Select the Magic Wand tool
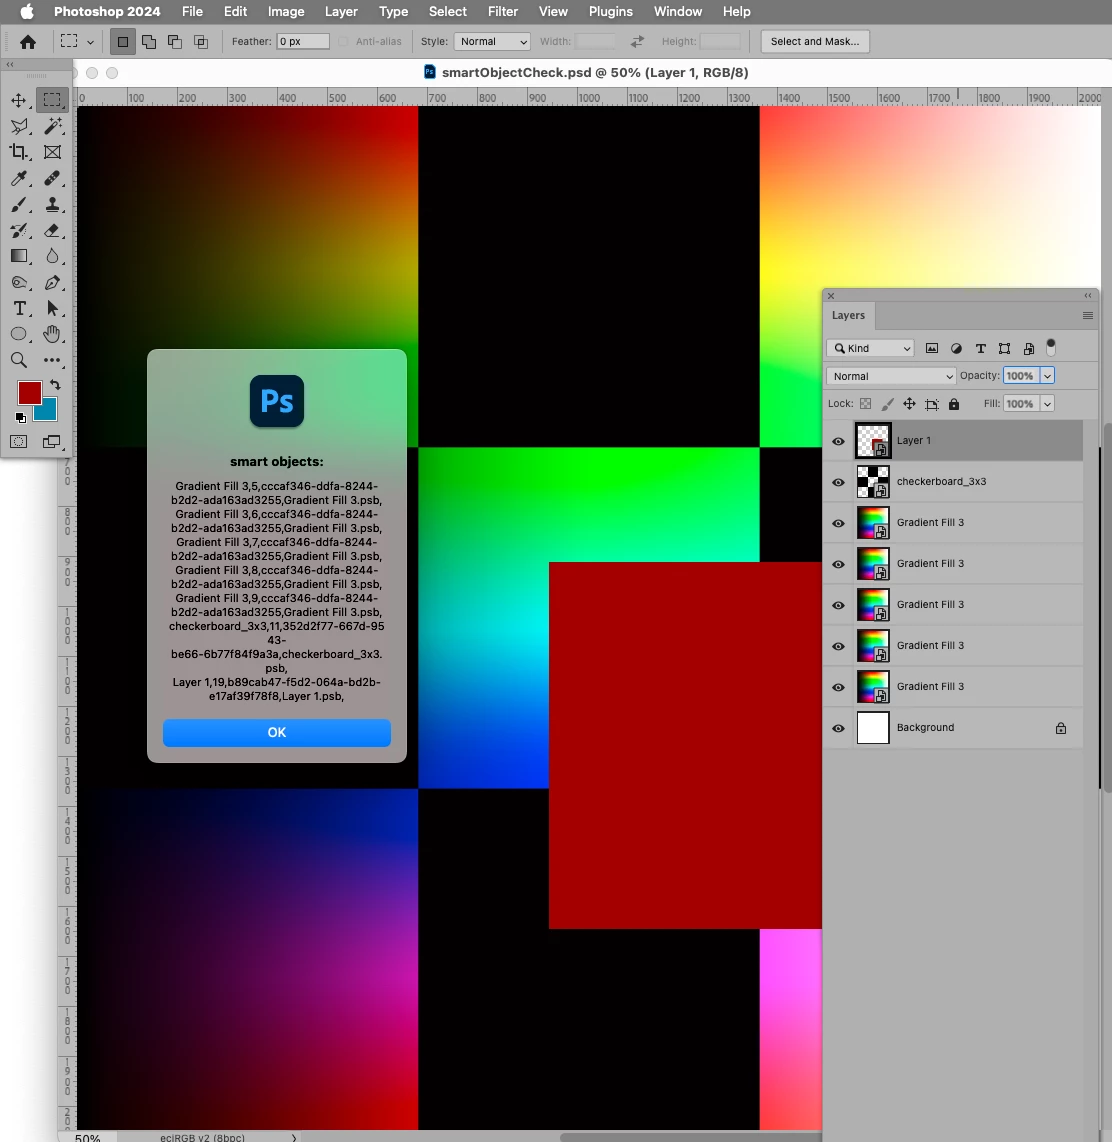 [52, 126]
